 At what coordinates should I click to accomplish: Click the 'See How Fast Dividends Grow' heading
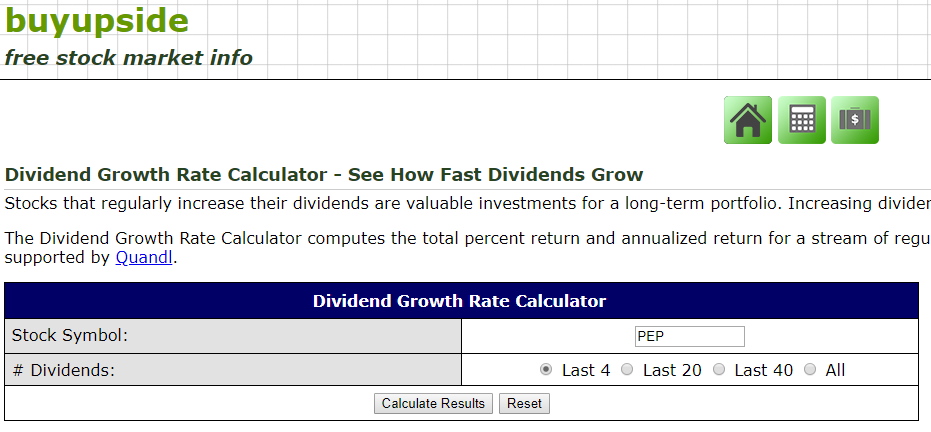(x=324, y=175)
